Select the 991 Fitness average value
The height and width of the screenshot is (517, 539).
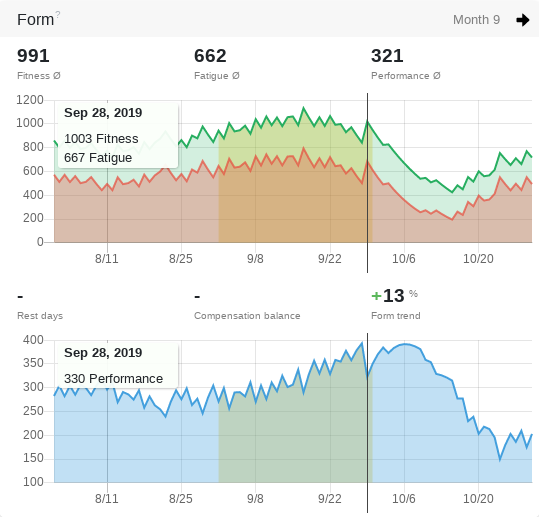click(33, 56)
